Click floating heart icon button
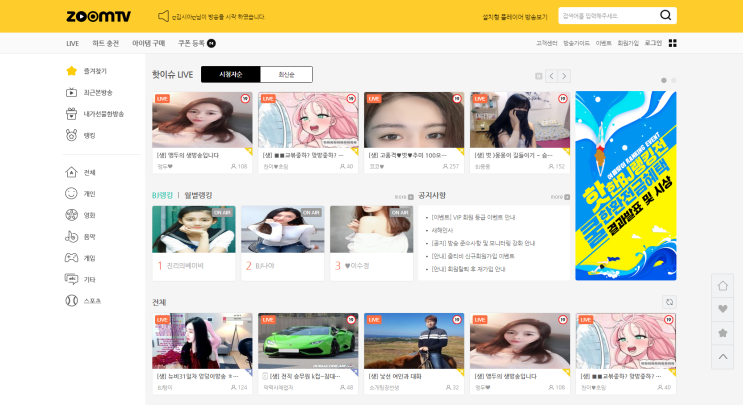Screen dimensions: 743x405 (723, 309)
